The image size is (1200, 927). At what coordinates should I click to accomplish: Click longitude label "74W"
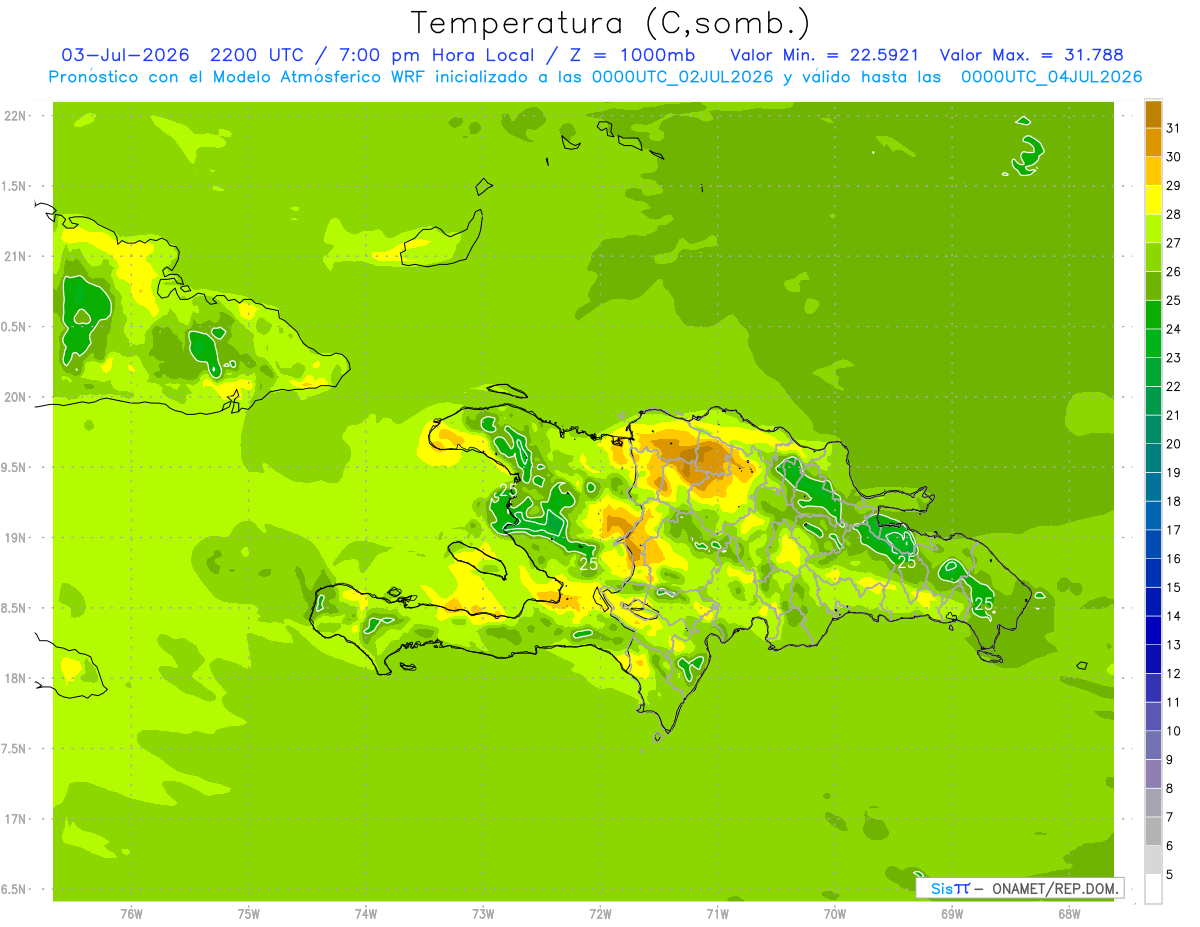(x=366, y=914)
